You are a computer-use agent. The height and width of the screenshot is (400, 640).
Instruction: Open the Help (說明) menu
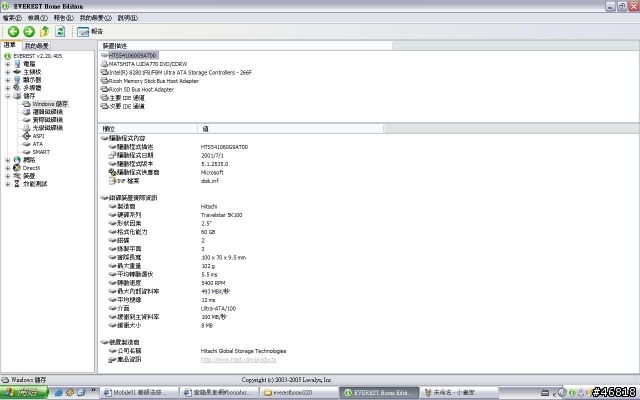[128, 18]
